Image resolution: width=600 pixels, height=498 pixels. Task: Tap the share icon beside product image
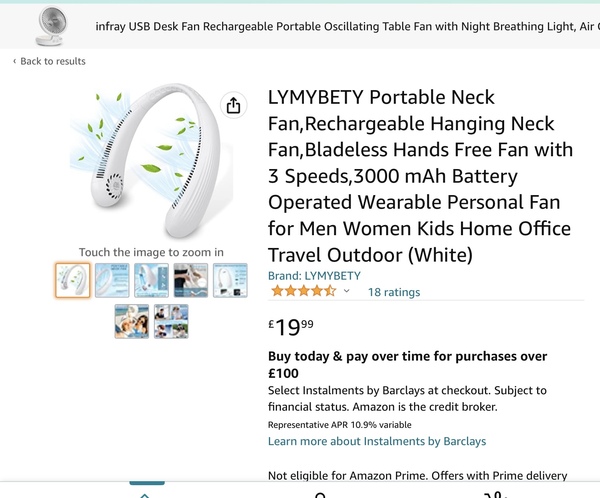click(x=232, y=105)
